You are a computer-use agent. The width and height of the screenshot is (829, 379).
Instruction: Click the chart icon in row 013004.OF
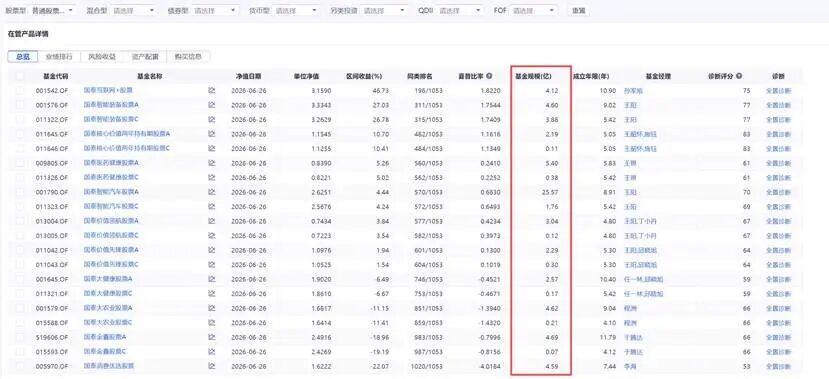tap(212, 221)
